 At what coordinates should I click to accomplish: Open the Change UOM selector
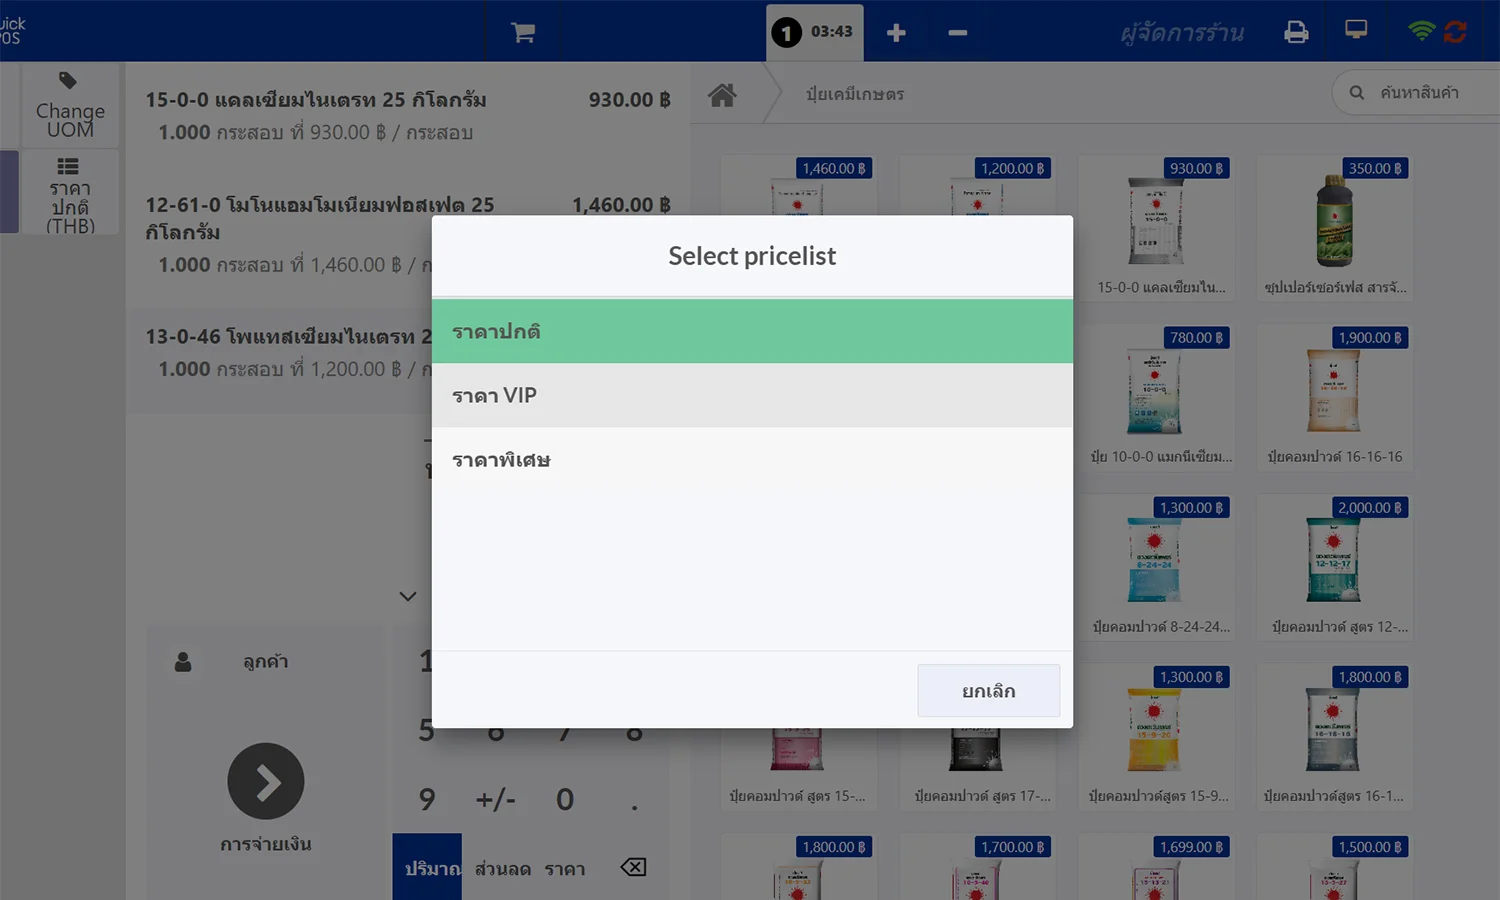pyautogui.click(x=68, y=105)
